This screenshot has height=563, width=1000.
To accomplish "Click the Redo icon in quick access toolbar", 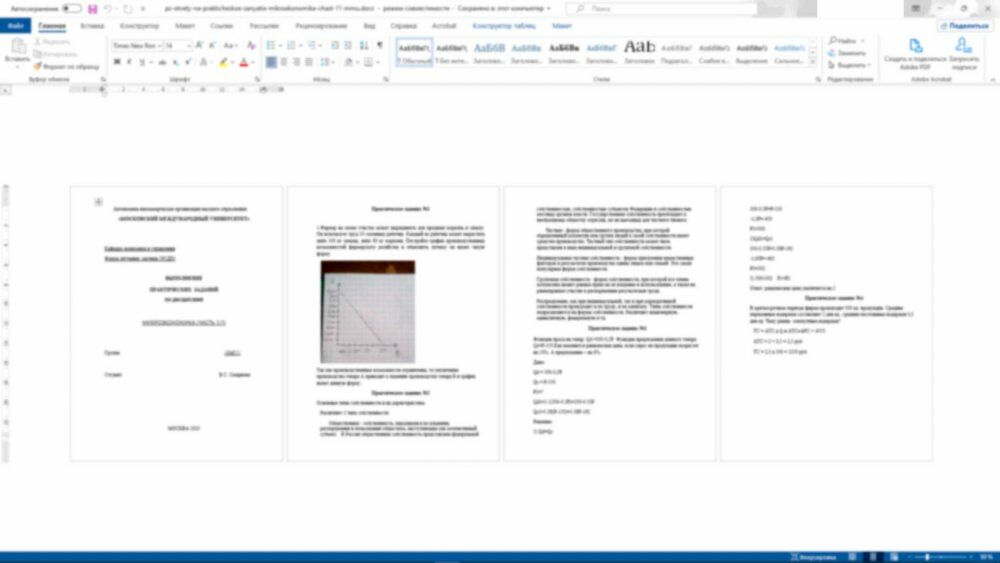I will (128, 9).
